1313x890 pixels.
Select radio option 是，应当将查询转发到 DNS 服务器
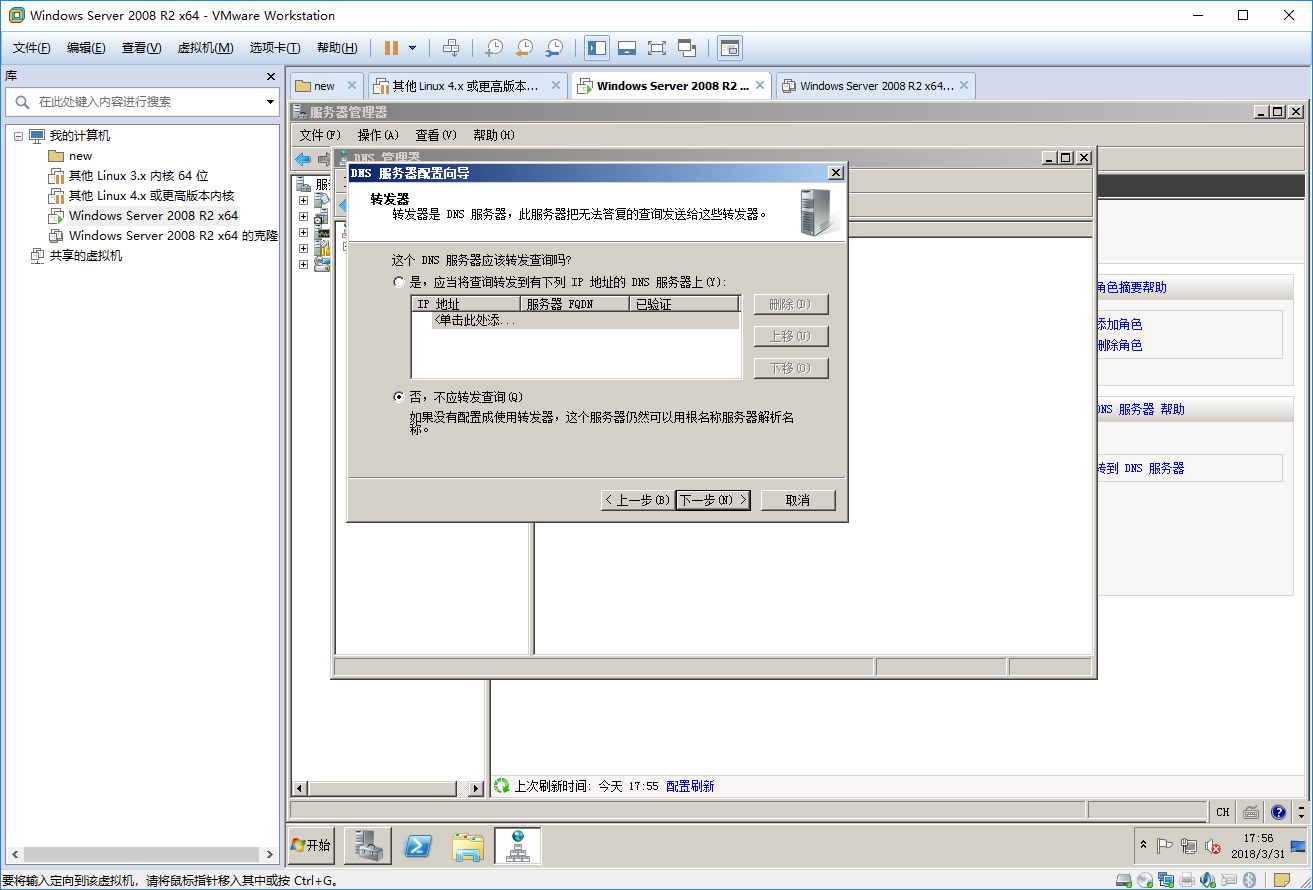tap(398, 282)
